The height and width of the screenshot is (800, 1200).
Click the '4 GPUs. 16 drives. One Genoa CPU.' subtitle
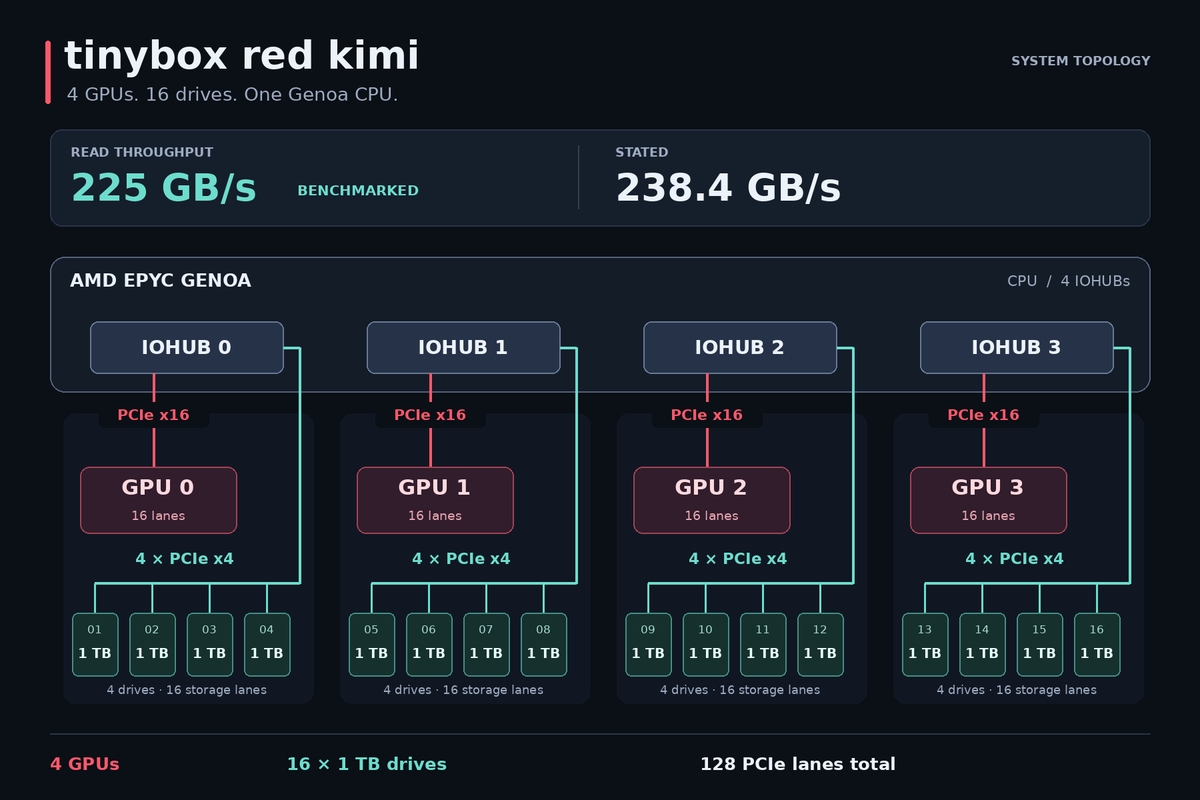point(233,95)
